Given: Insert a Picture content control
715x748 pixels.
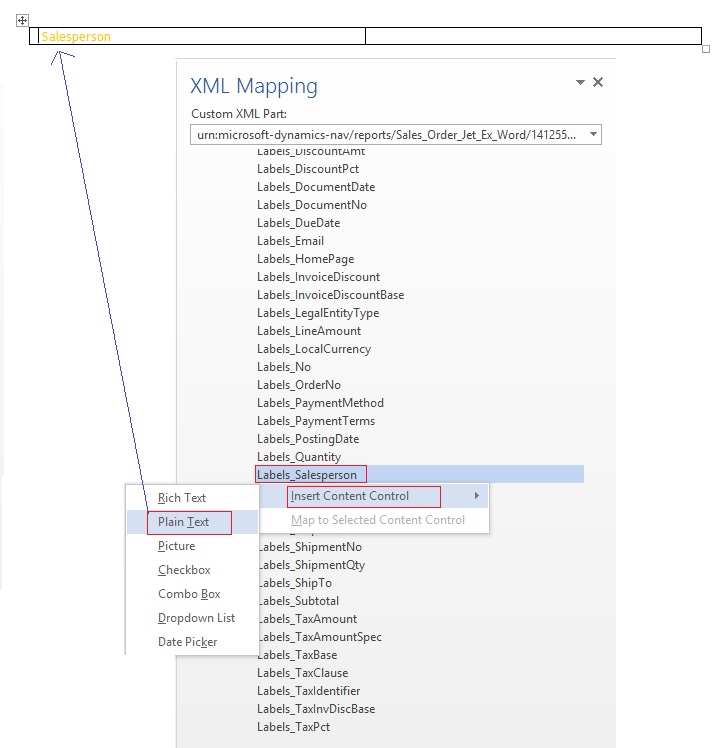Looking at the screenshot, I should pos(177,546).
